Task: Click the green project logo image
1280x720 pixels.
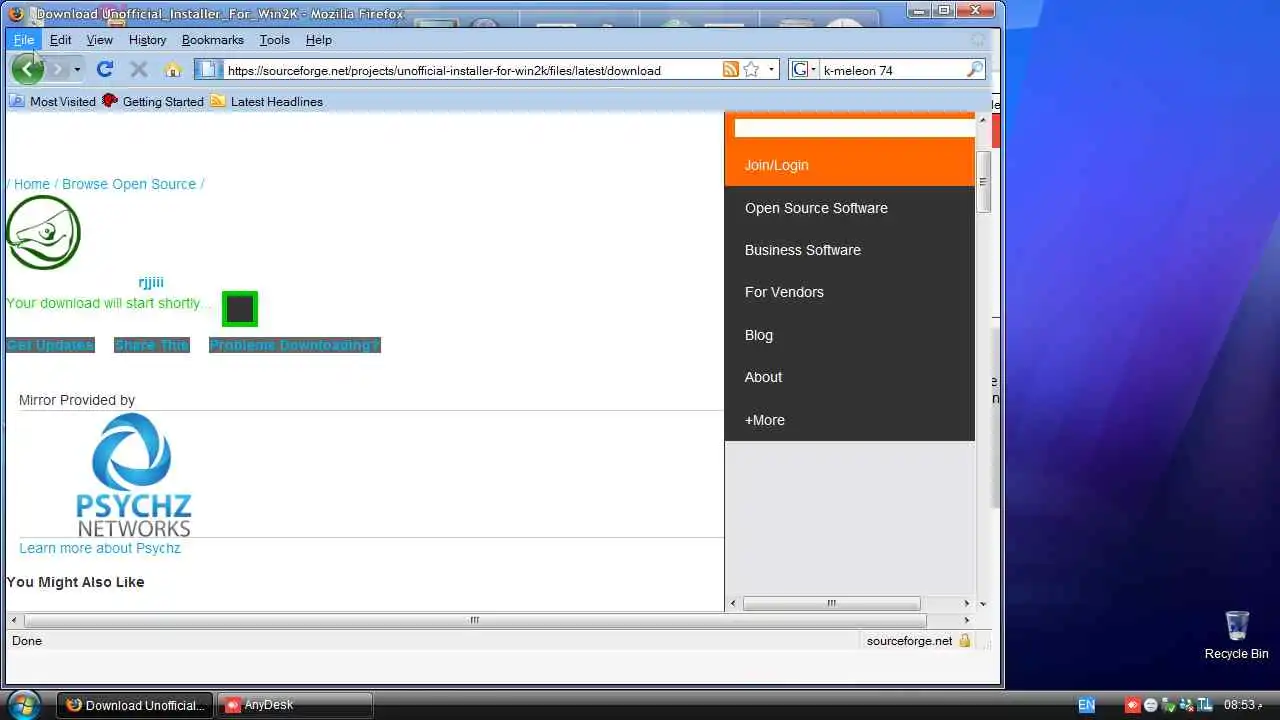Action: tap(43, 232)
